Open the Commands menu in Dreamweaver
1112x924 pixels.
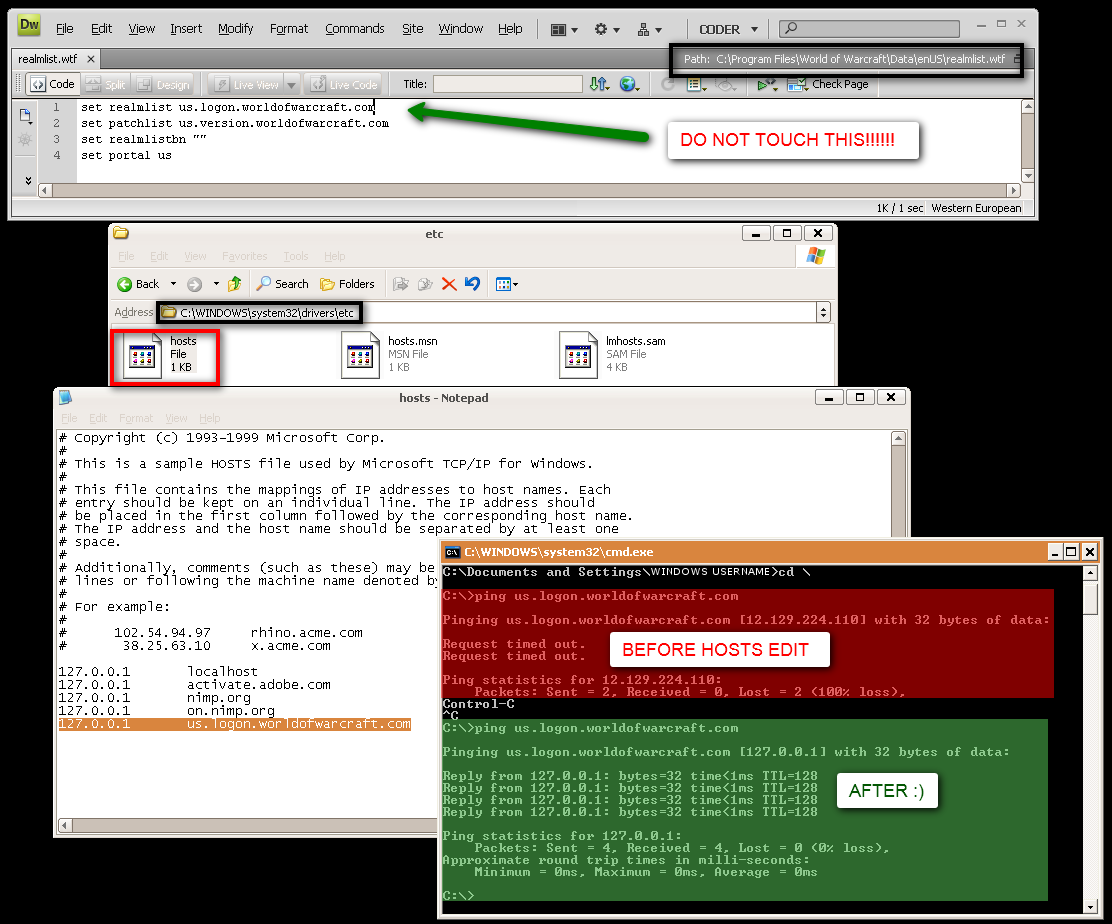click(x=354, y=29)
